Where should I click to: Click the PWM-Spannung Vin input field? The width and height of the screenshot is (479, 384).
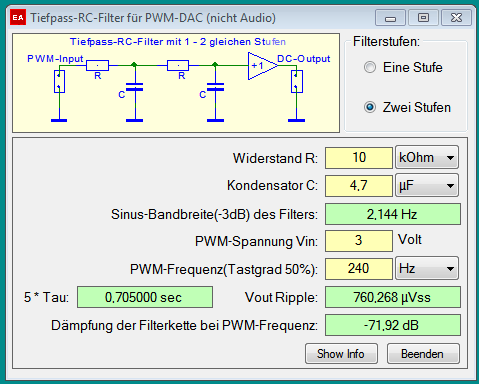click(x=359, y=241)
